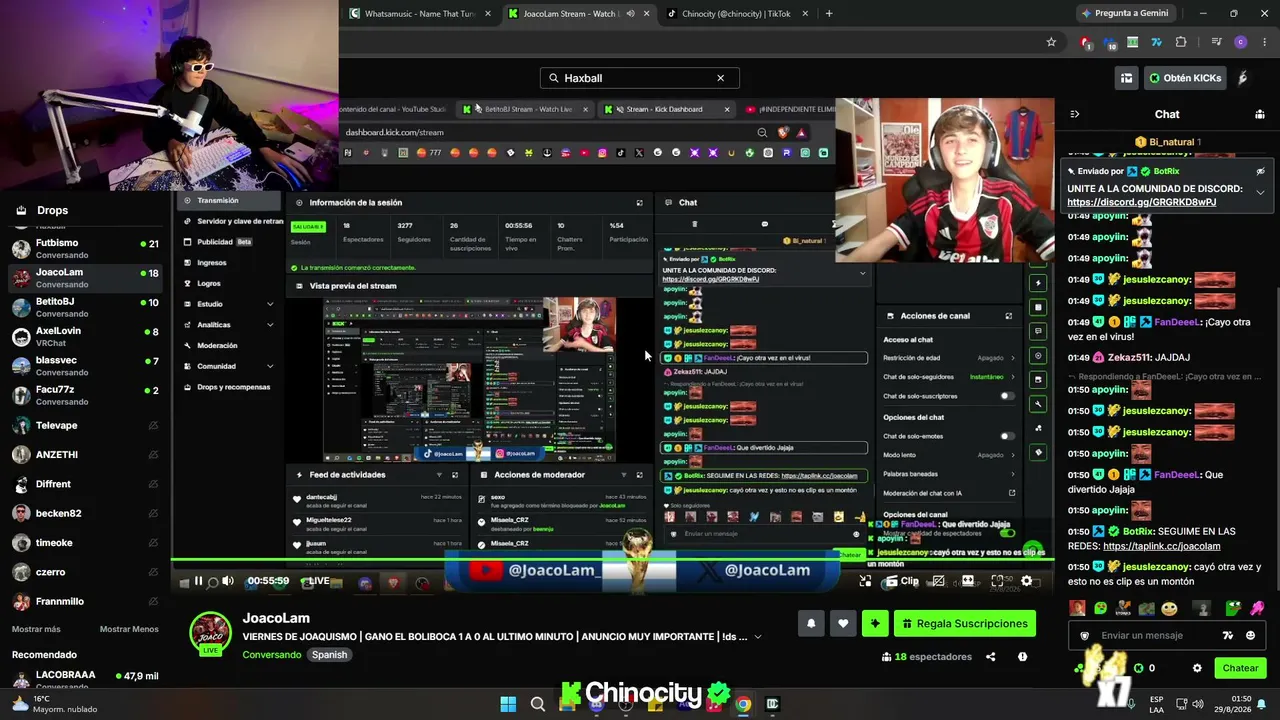The height and width of the screenshot is (720, 1280).
Task: Open the Drops section in sidebar
Action: 52,210
